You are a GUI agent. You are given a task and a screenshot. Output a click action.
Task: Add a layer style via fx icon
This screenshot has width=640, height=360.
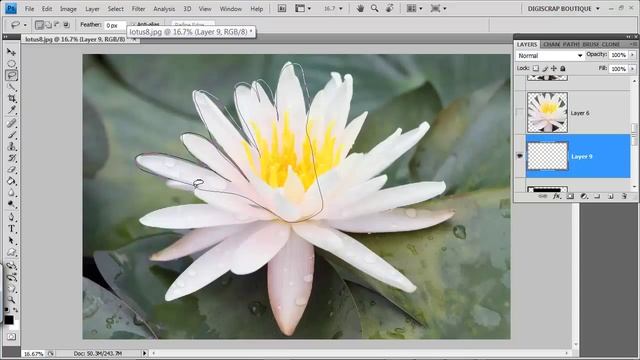click(x=556, y=196)
